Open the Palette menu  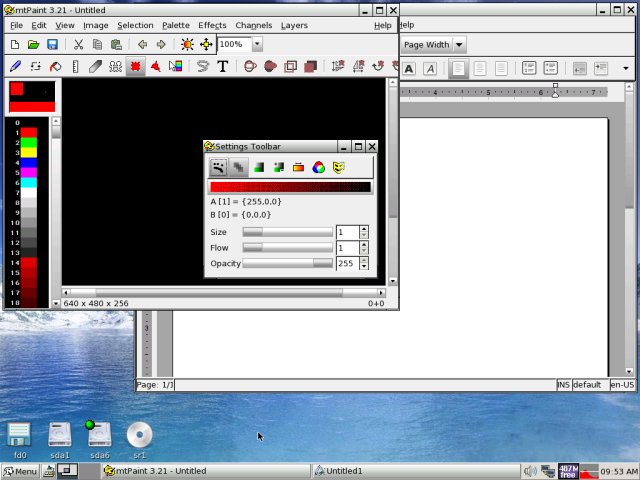pyautogui.click(x=175, y=25)
